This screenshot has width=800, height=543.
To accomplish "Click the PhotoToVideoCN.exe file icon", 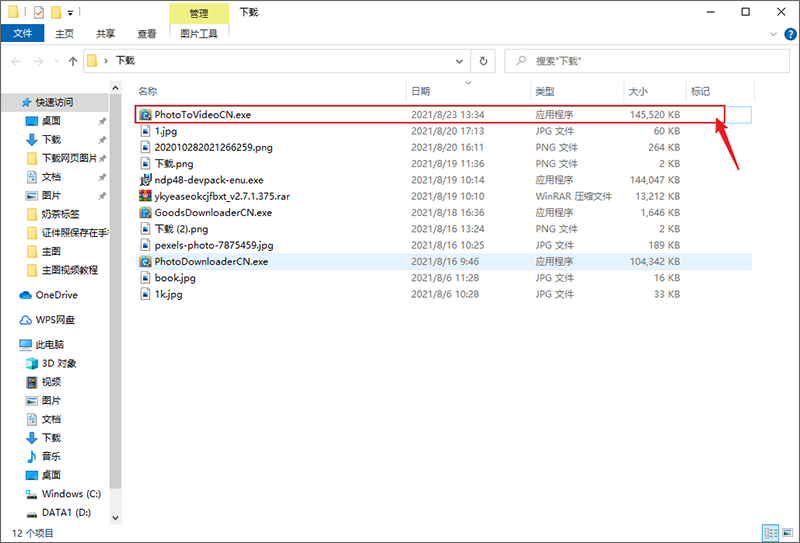I will tap(146, 115).
